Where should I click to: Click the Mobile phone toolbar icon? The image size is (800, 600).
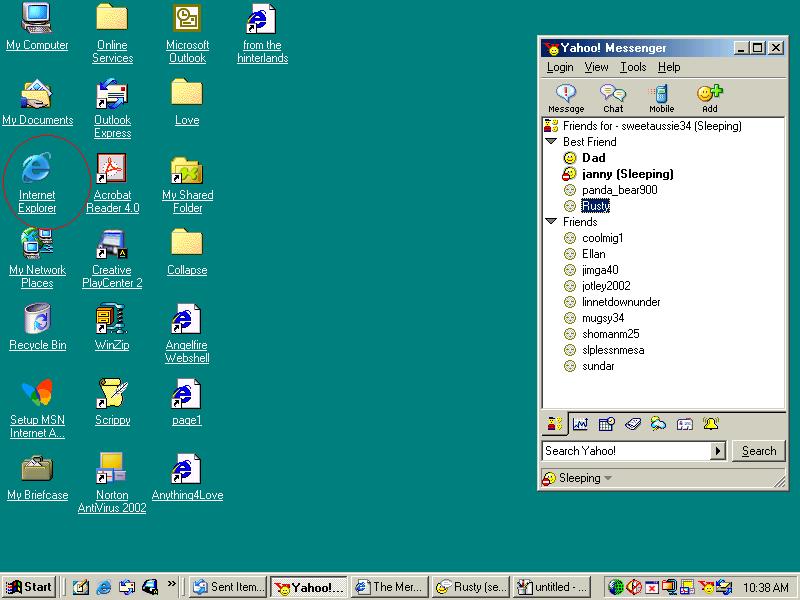point(661,97)
